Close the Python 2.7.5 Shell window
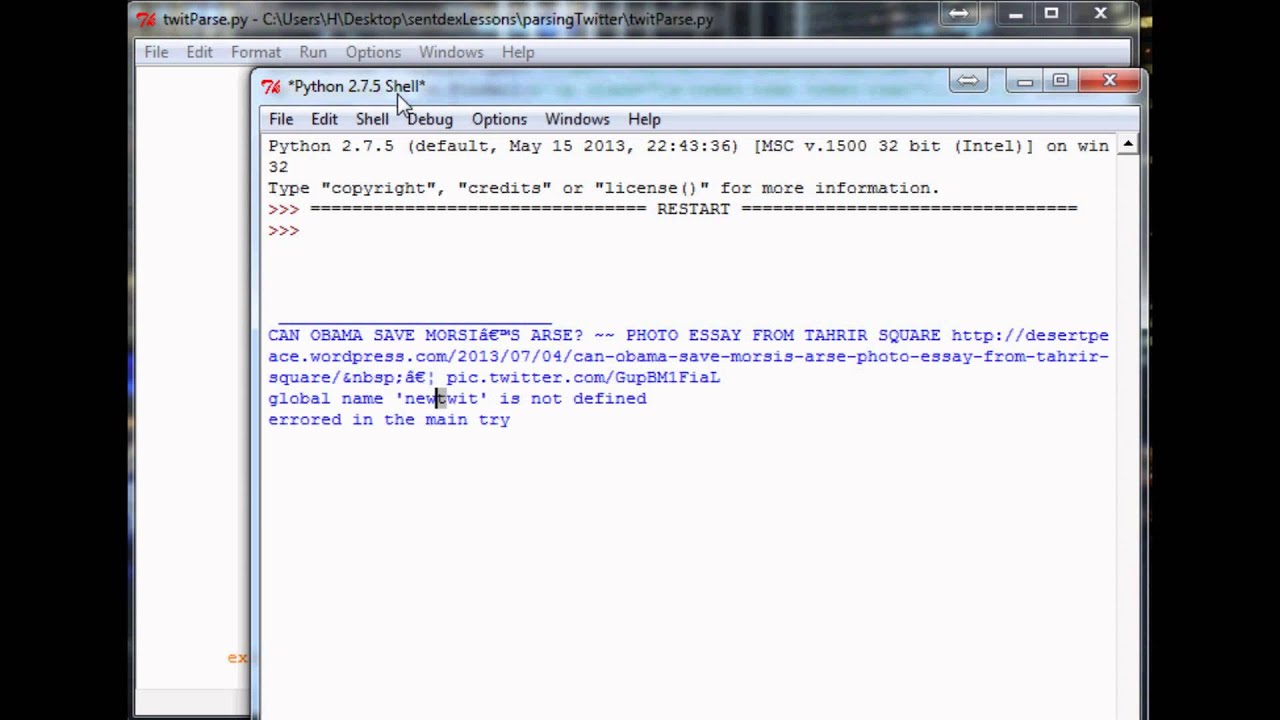 (1109, 81)
